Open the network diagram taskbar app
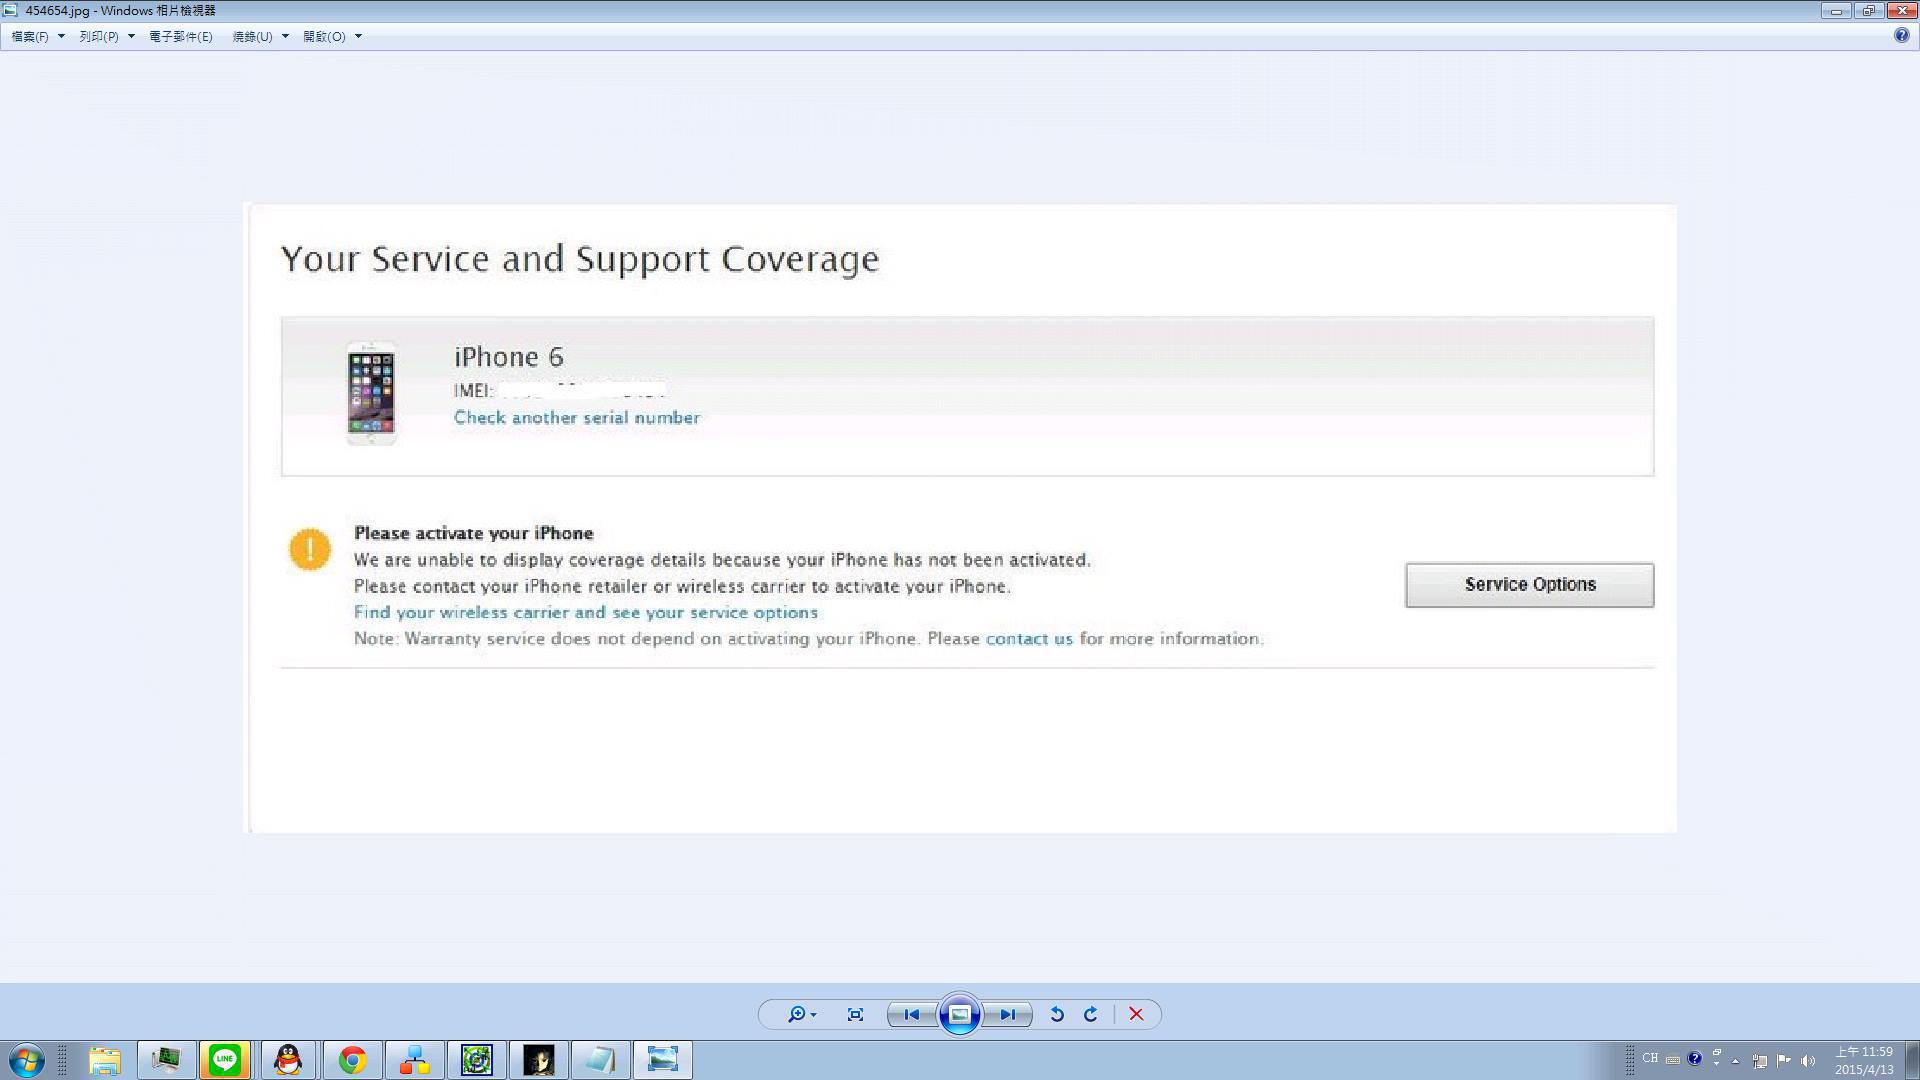The image size is (1920, 1080). [x=415, y=1060]
